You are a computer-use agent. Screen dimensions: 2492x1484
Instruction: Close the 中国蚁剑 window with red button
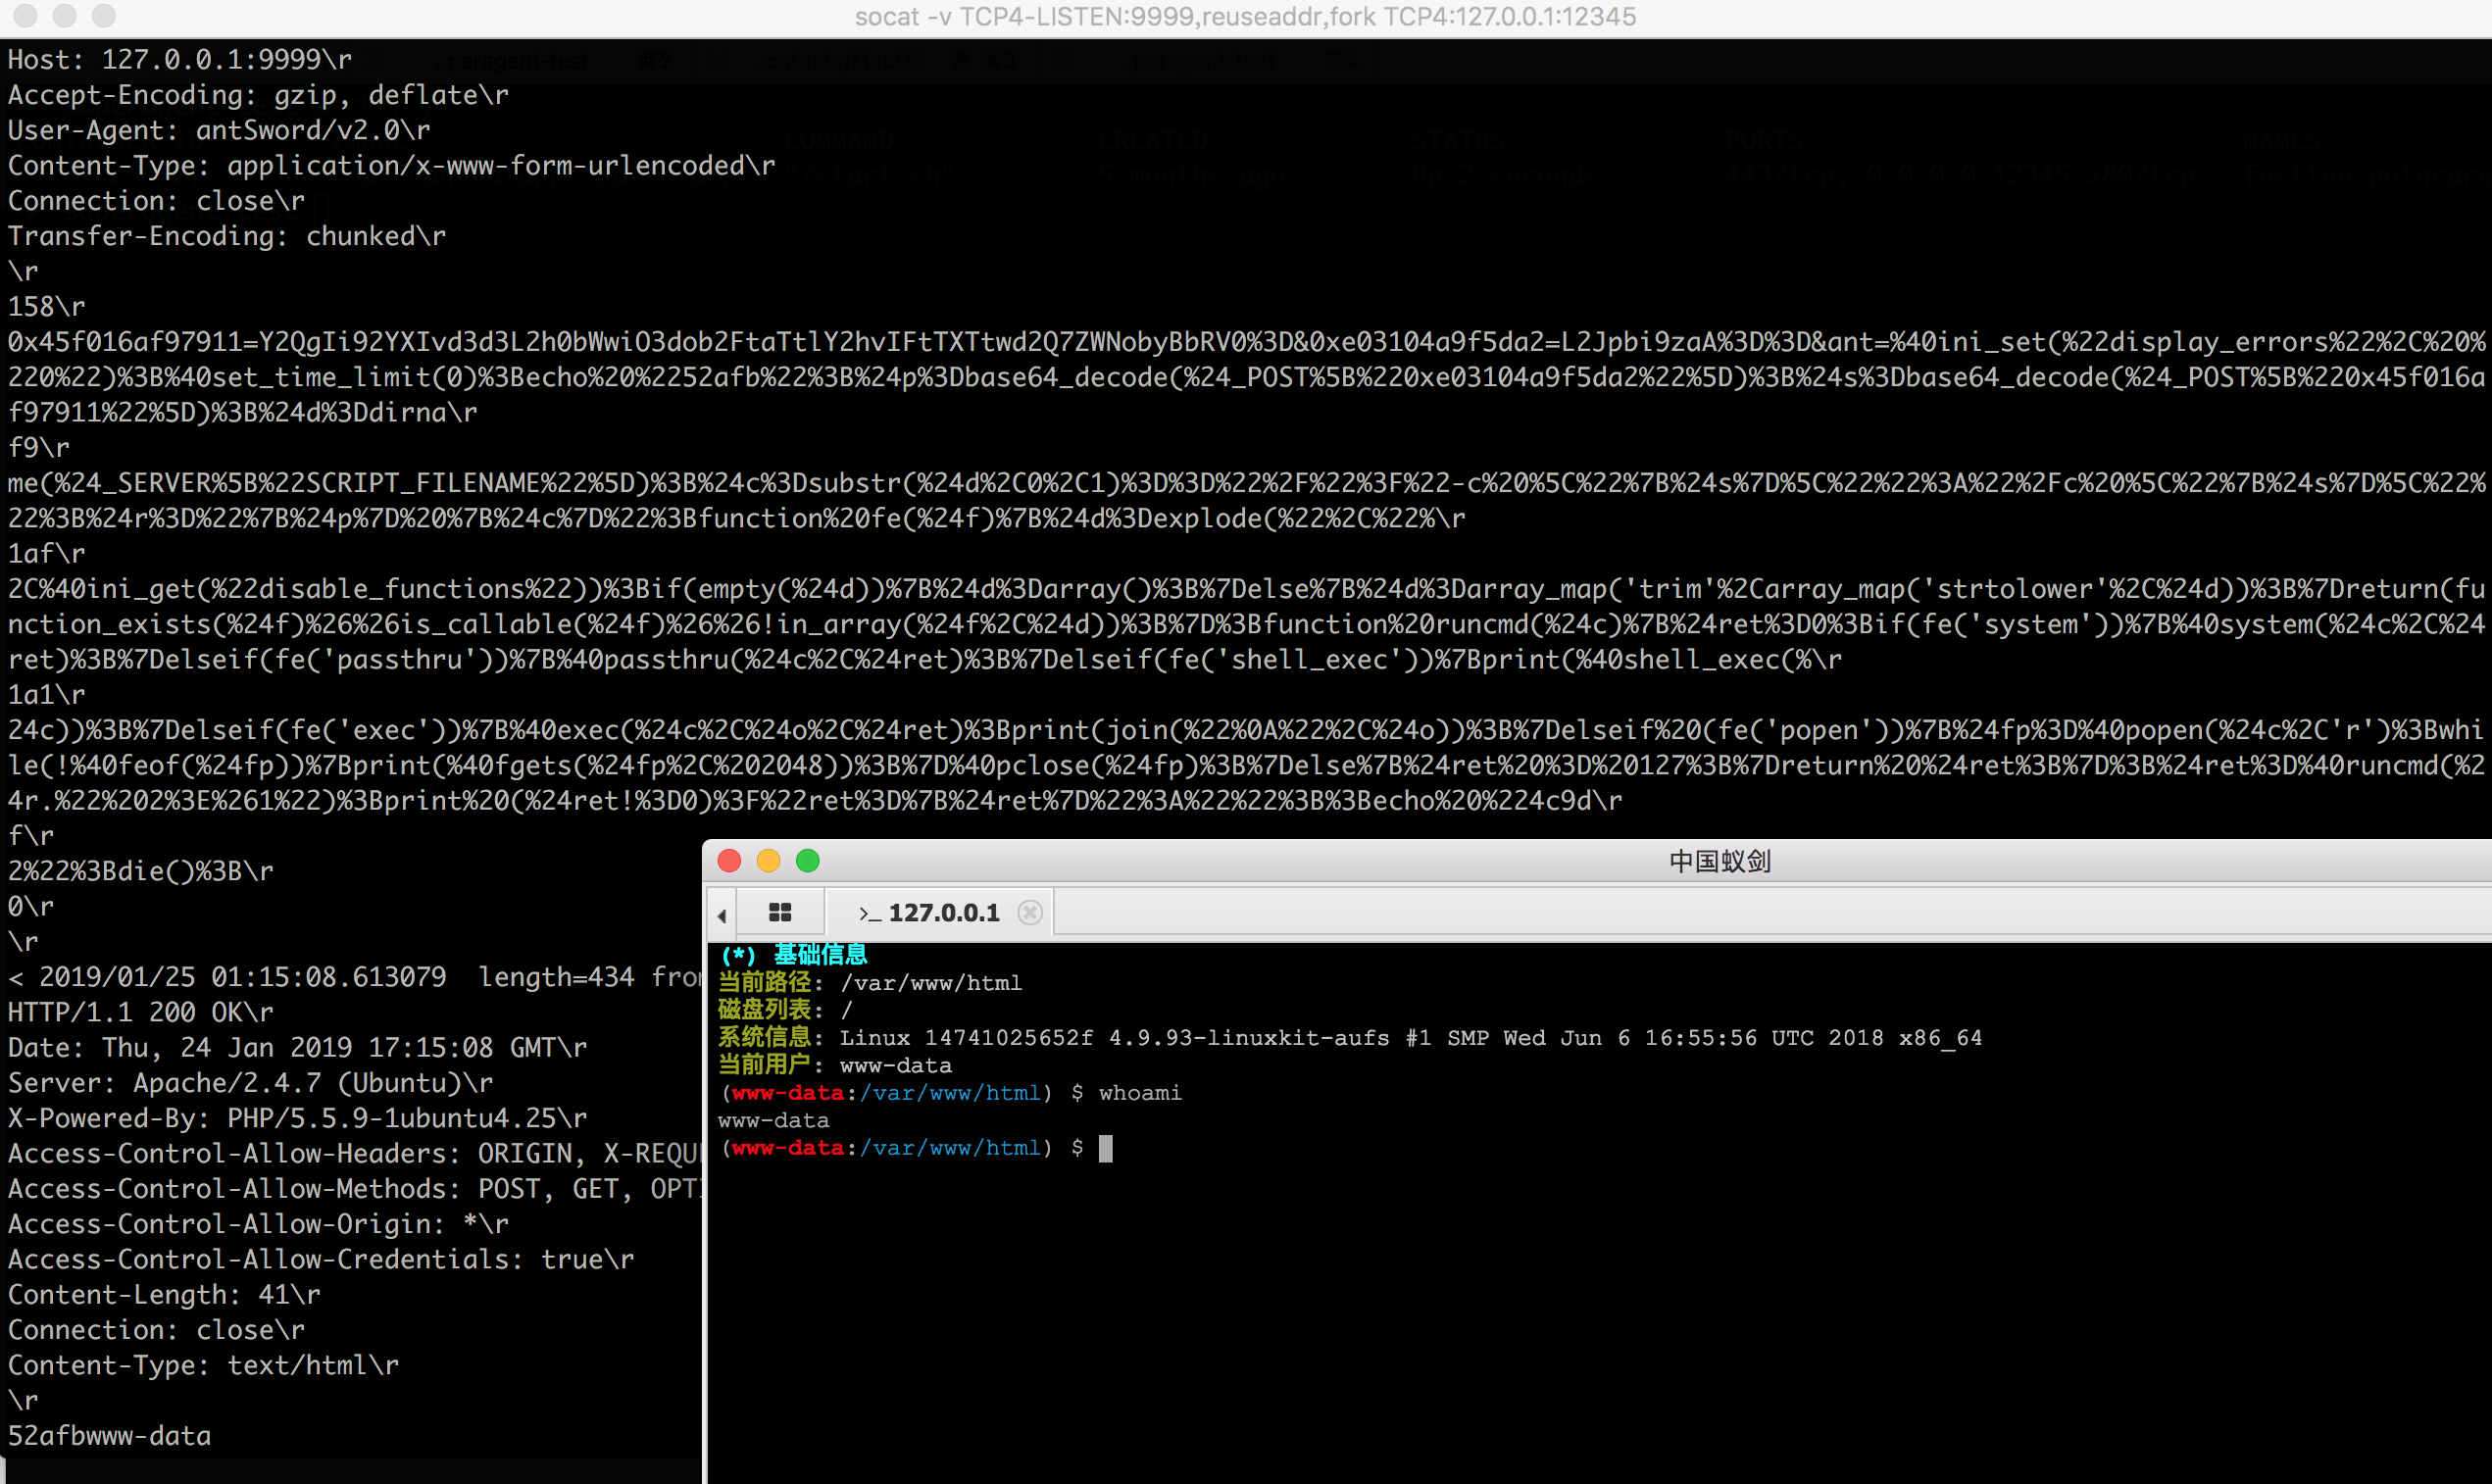click(x=729, y=861)
